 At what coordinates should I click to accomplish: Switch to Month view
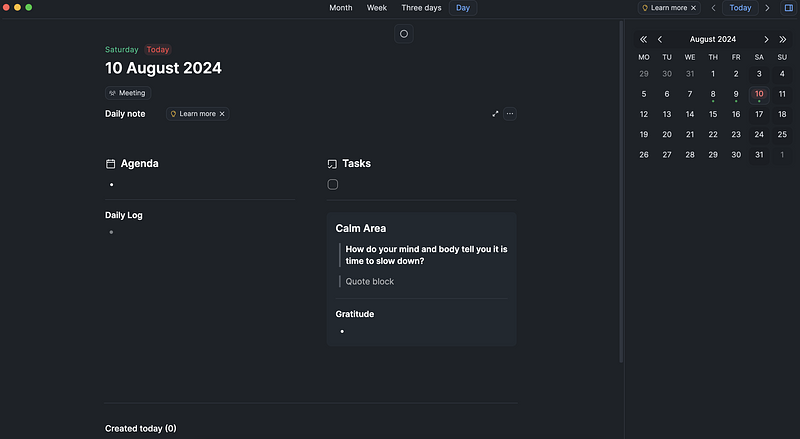point(340,8)
